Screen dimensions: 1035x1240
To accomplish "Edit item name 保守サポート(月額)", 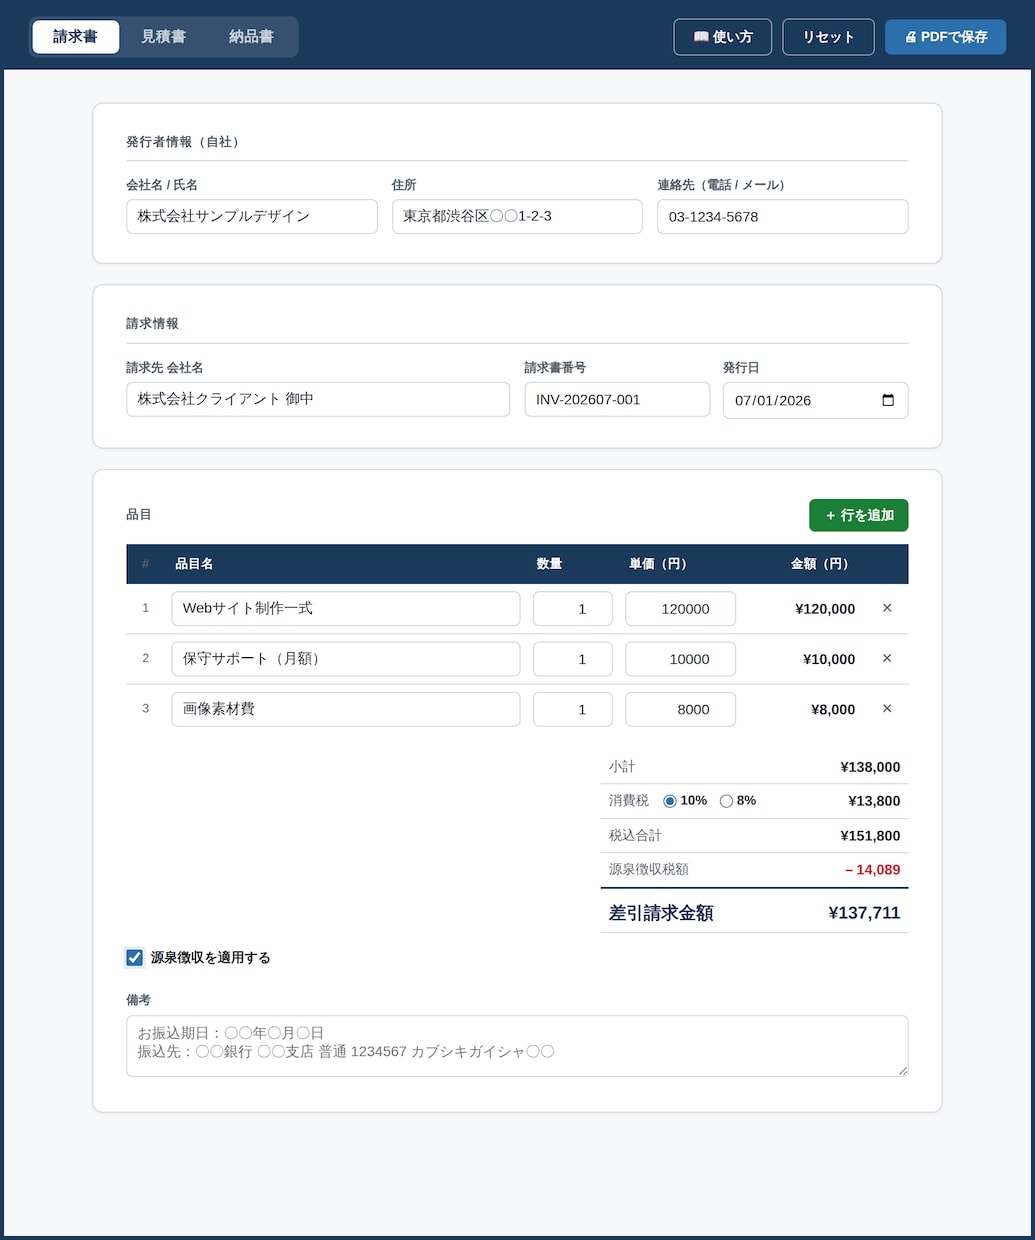I will coord(346,658).
